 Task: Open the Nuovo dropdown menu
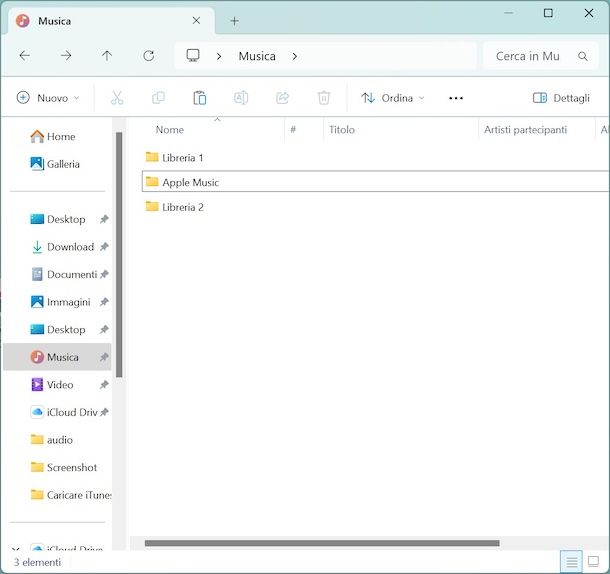click(48, 98)
